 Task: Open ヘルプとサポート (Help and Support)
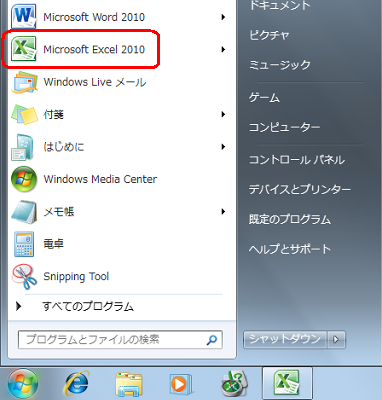(x=290, y=249)
